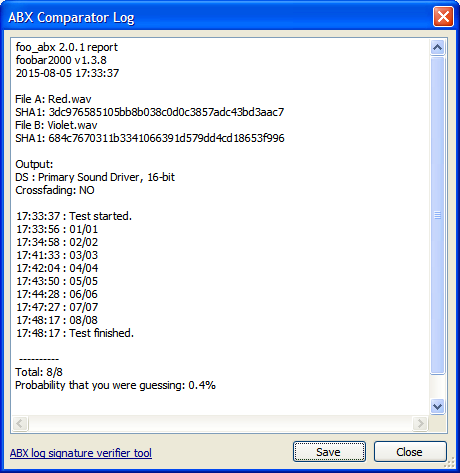
Task: Click the 'foo_abx 2.0.1 report' line
Action: tap(67, 47)
